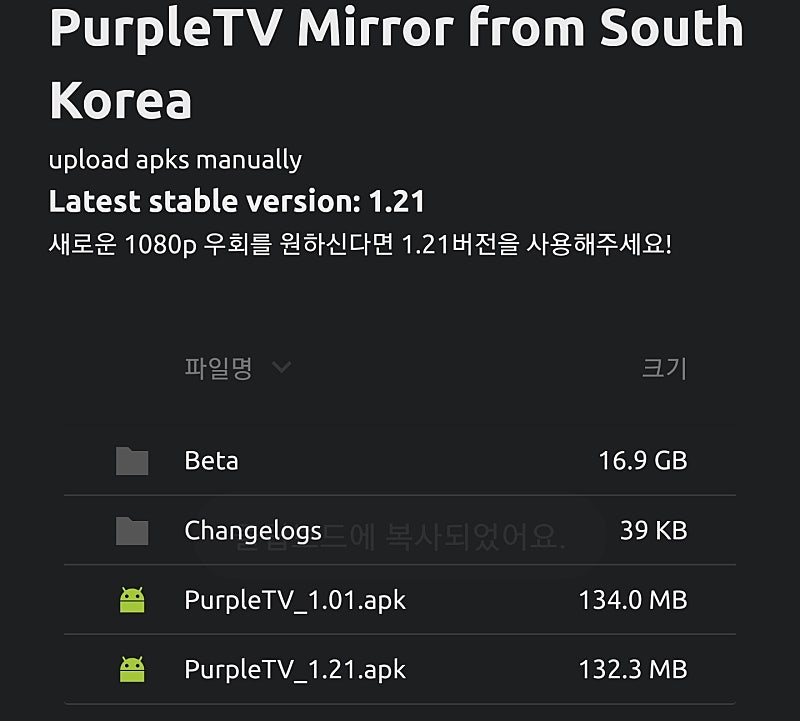Viewport: 800px width, 721px height.
Task: Open the Changelogs folder name link
Action: [253, 531]
